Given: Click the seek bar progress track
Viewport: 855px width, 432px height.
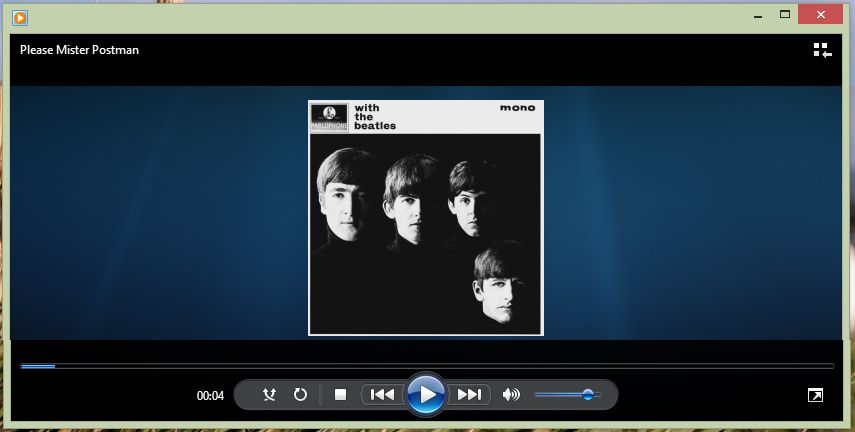Looking at the screenshot, I should (427, 366).
